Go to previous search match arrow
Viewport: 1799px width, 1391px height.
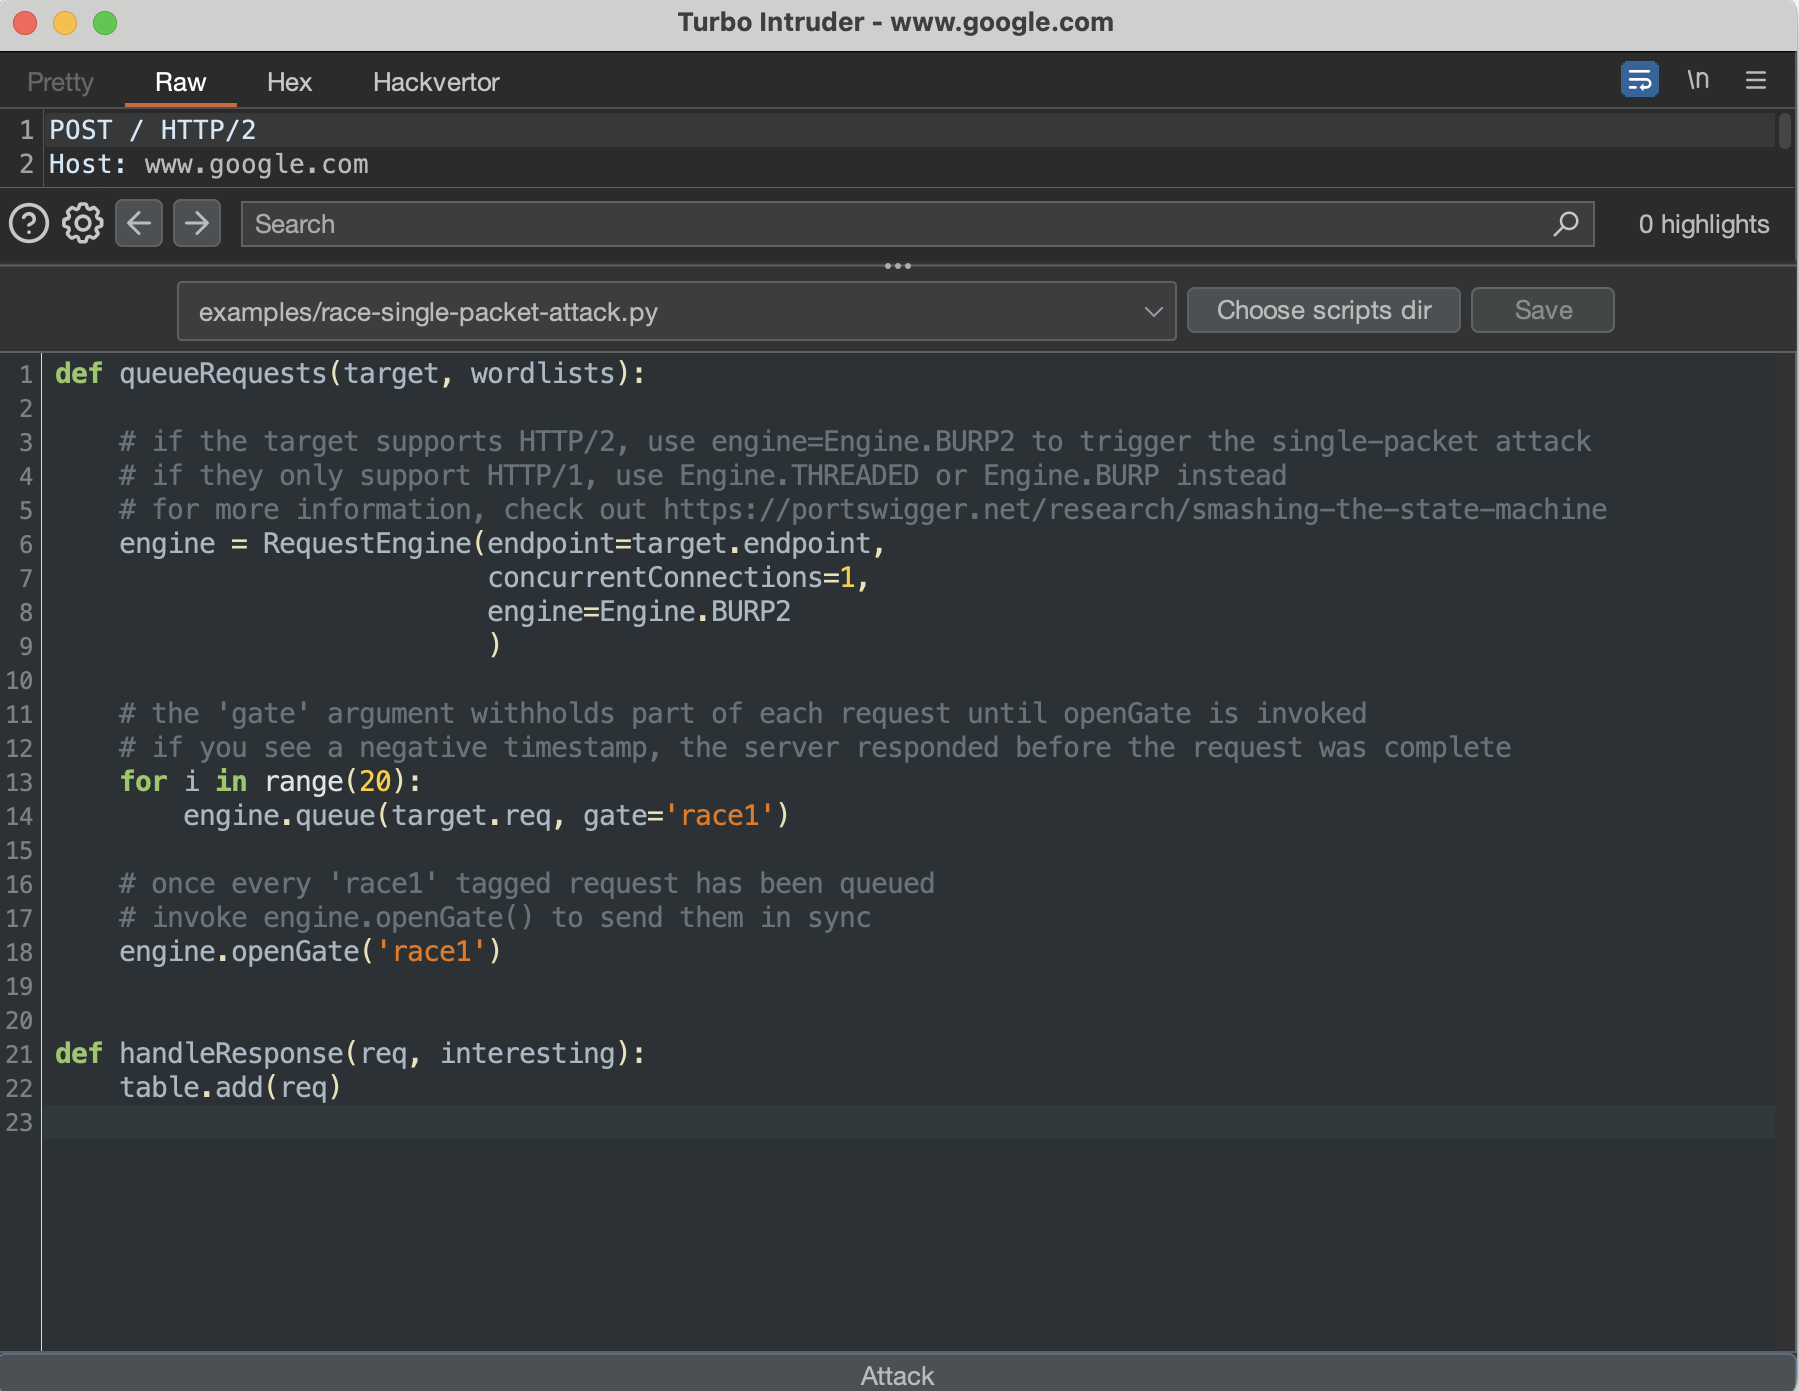[x=139, y=223]
